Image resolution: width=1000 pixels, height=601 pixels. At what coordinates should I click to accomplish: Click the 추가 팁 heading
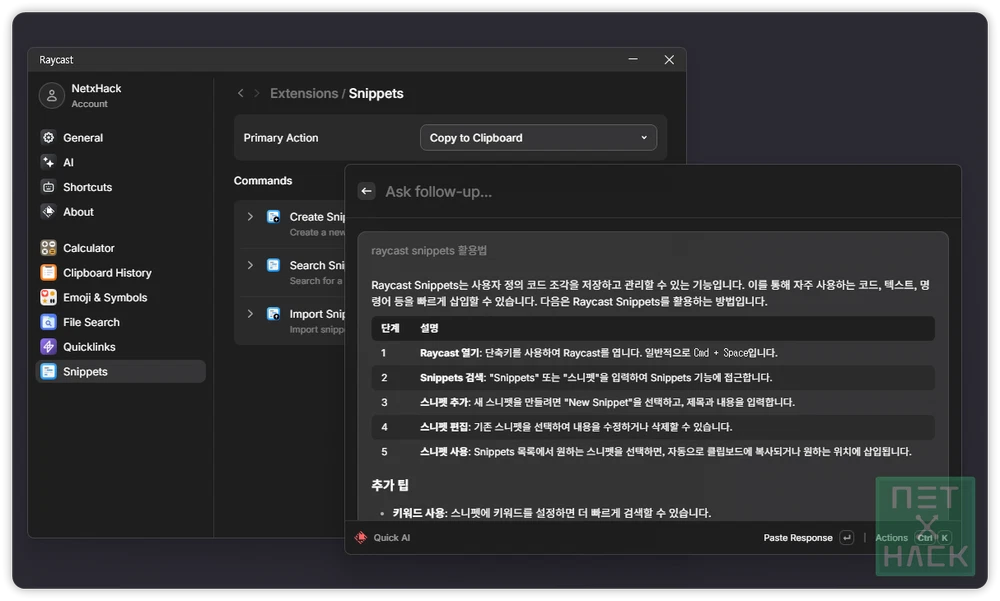(390, 485)
